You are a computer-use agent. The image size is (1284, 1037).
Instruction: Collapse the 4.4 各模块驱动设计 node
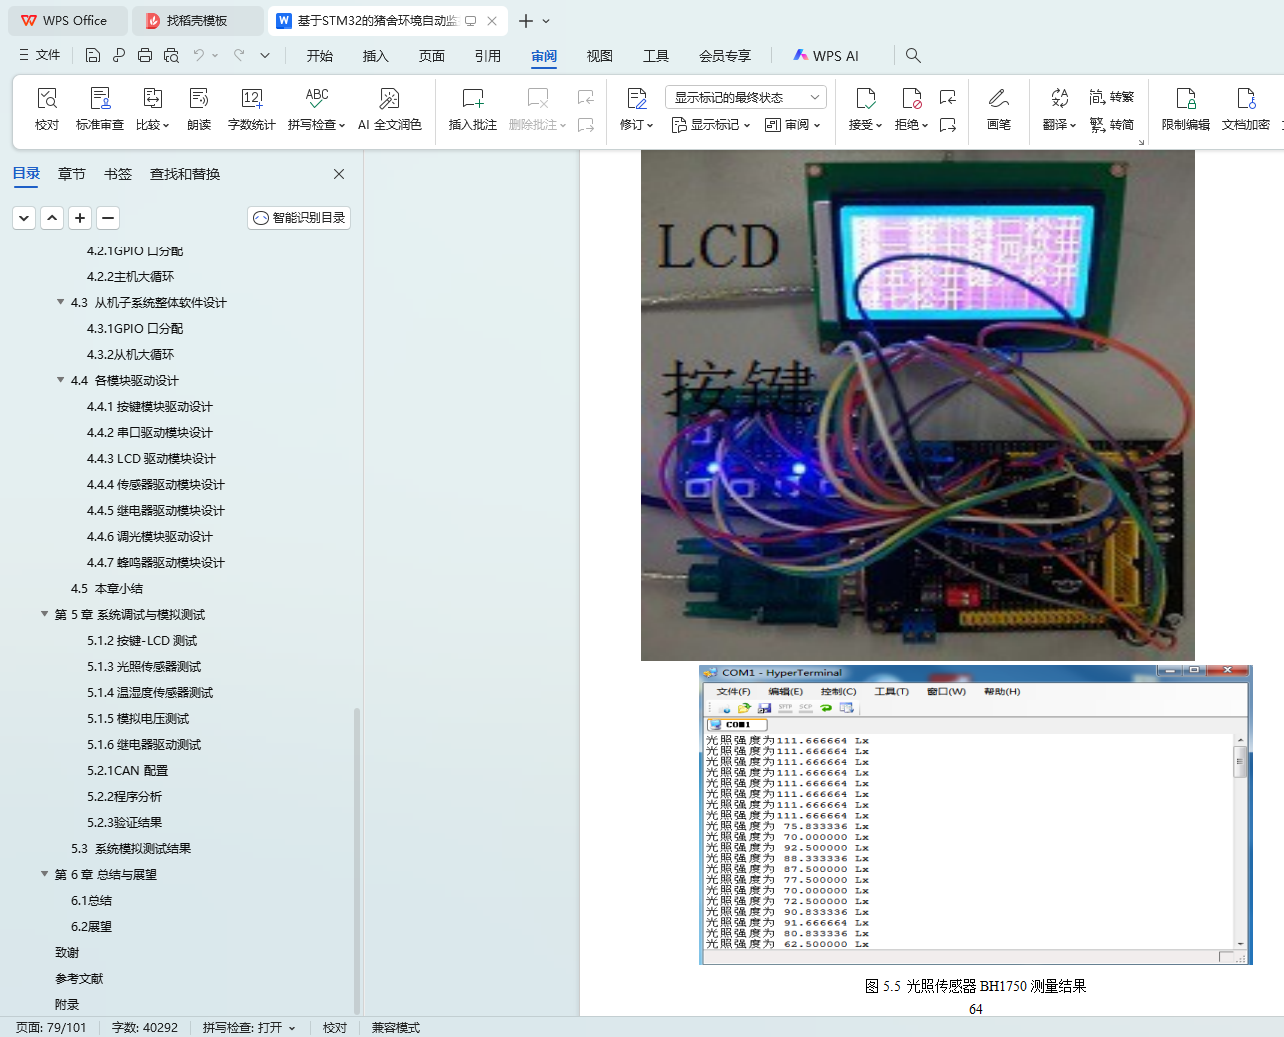point(61,380)
